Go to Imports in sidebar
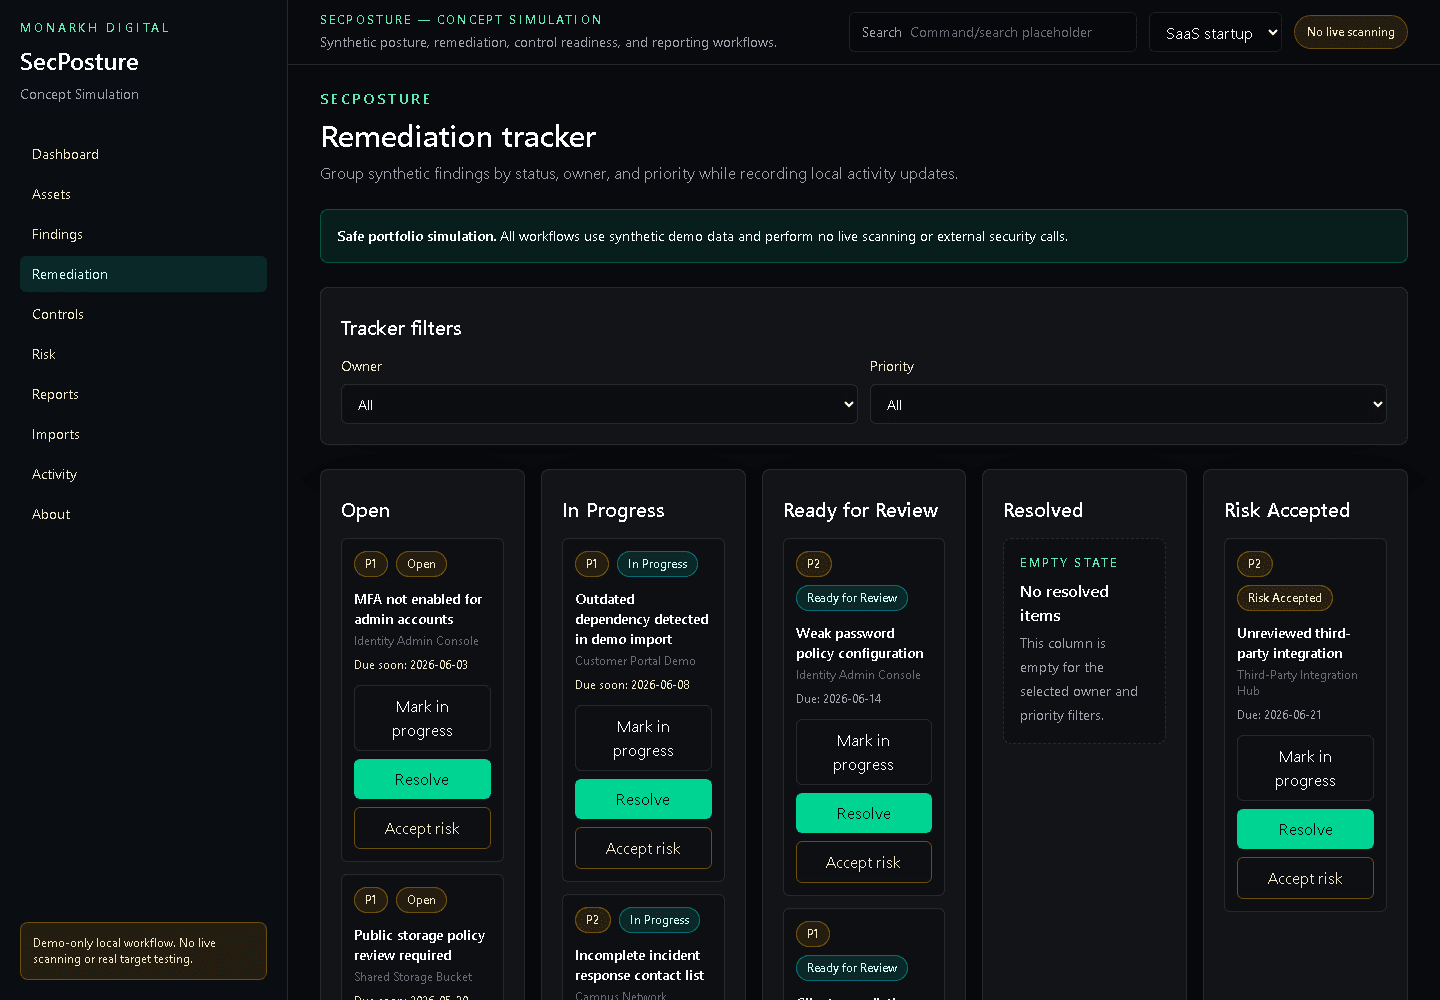 pos(143,434)
